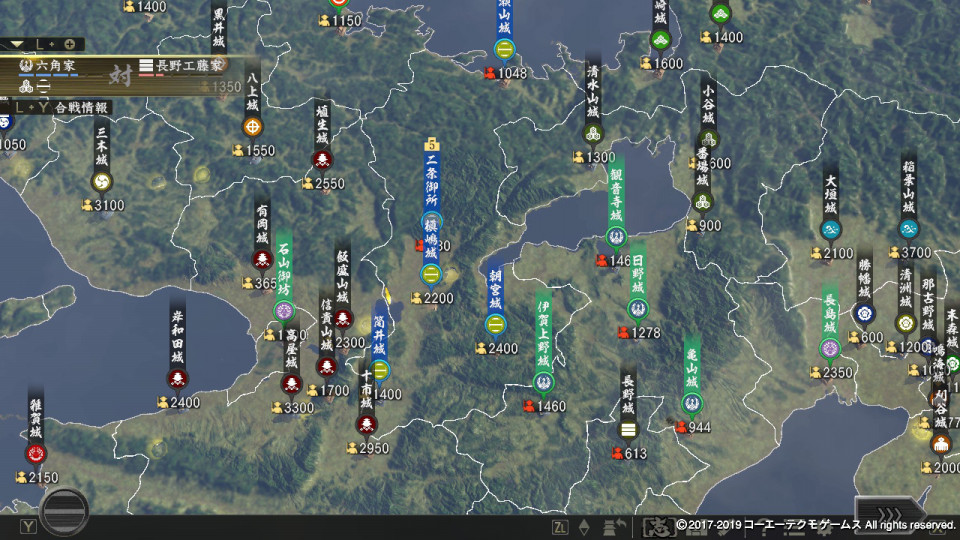Image resolution: width=960 pixels, height=540 pixels.
Task: Click the 有岡城 red crest marker
Action: tap(263, 259)
